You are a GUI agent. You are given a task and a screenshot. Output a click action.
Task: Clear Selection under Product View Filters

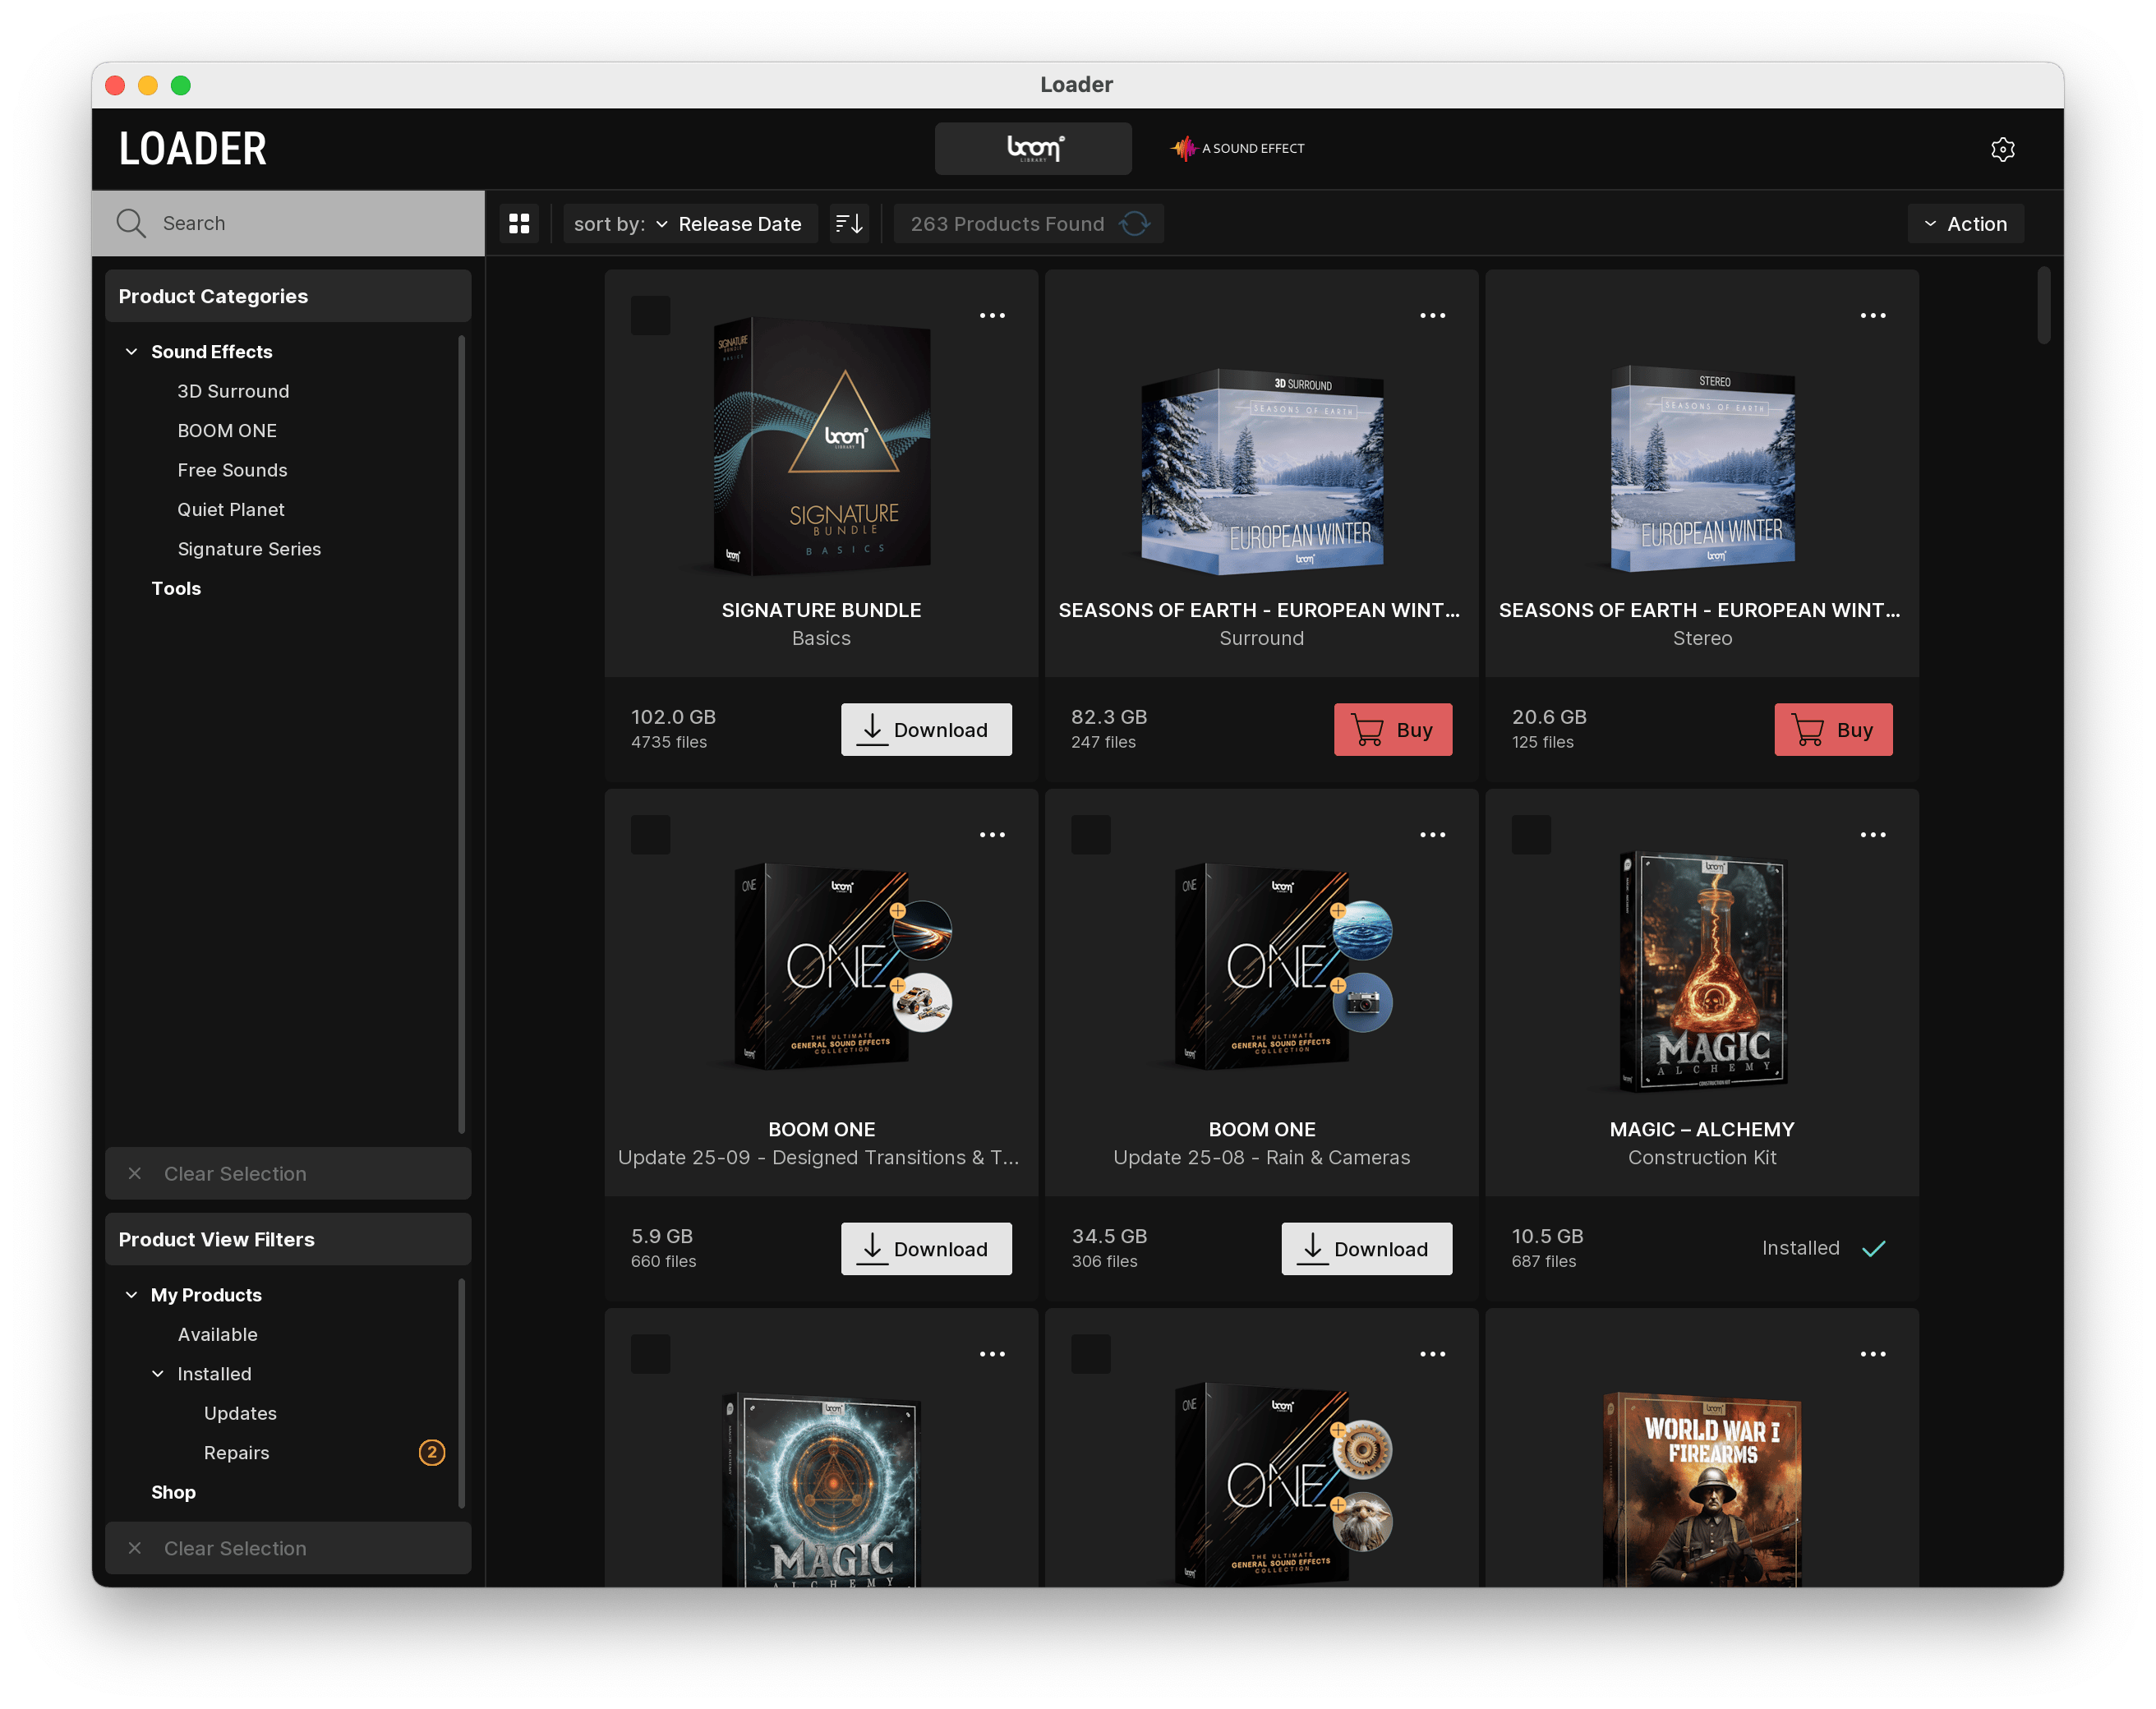[288, 1548]
